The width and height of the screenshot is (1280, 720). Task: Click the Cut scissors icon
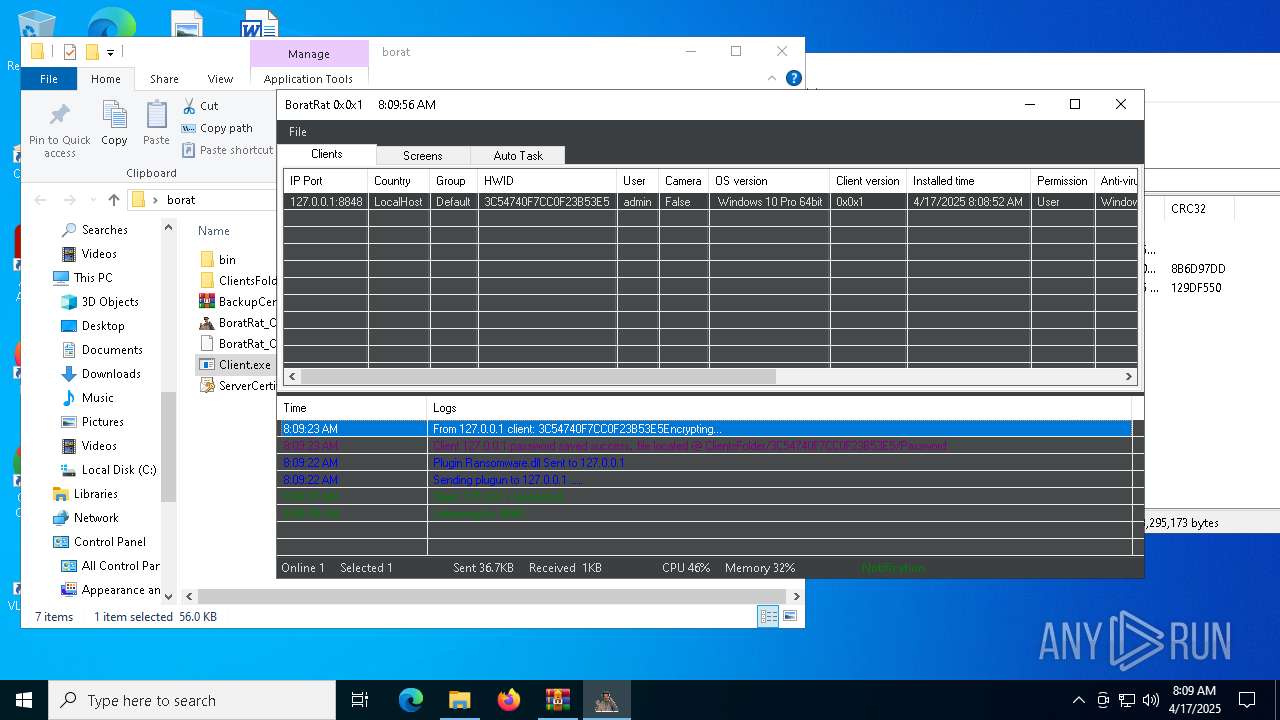[x=189, y=106]
